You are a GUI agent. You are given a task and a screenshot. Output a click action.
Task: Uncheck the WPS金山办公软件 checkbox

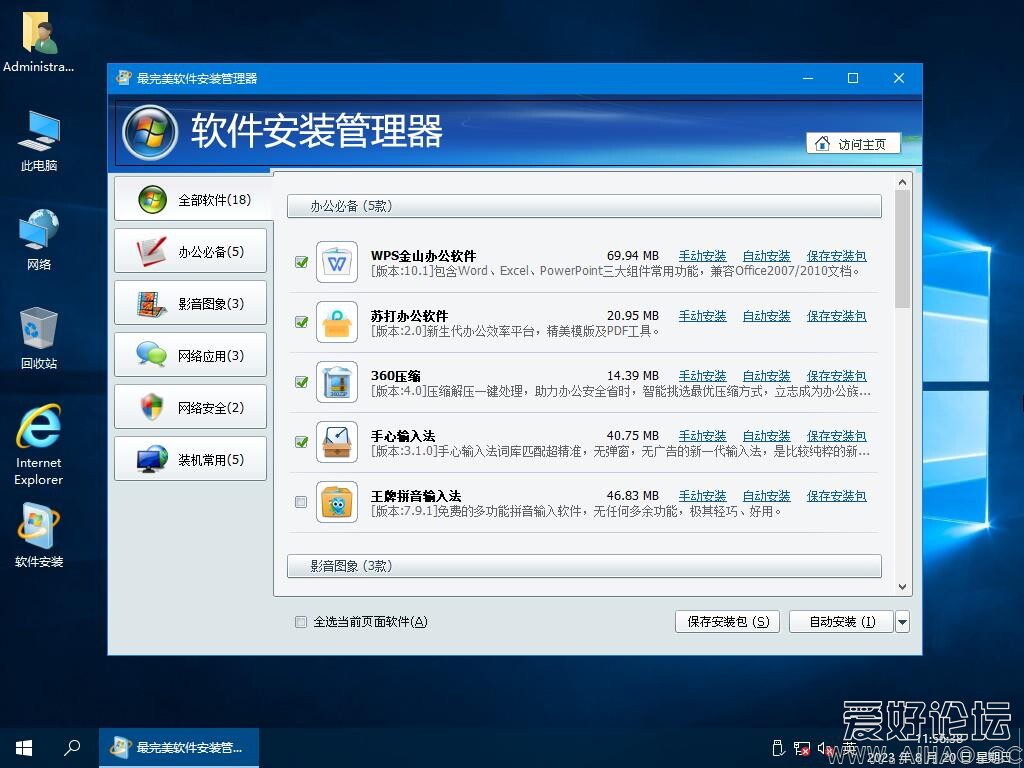[x=301, y=262]
